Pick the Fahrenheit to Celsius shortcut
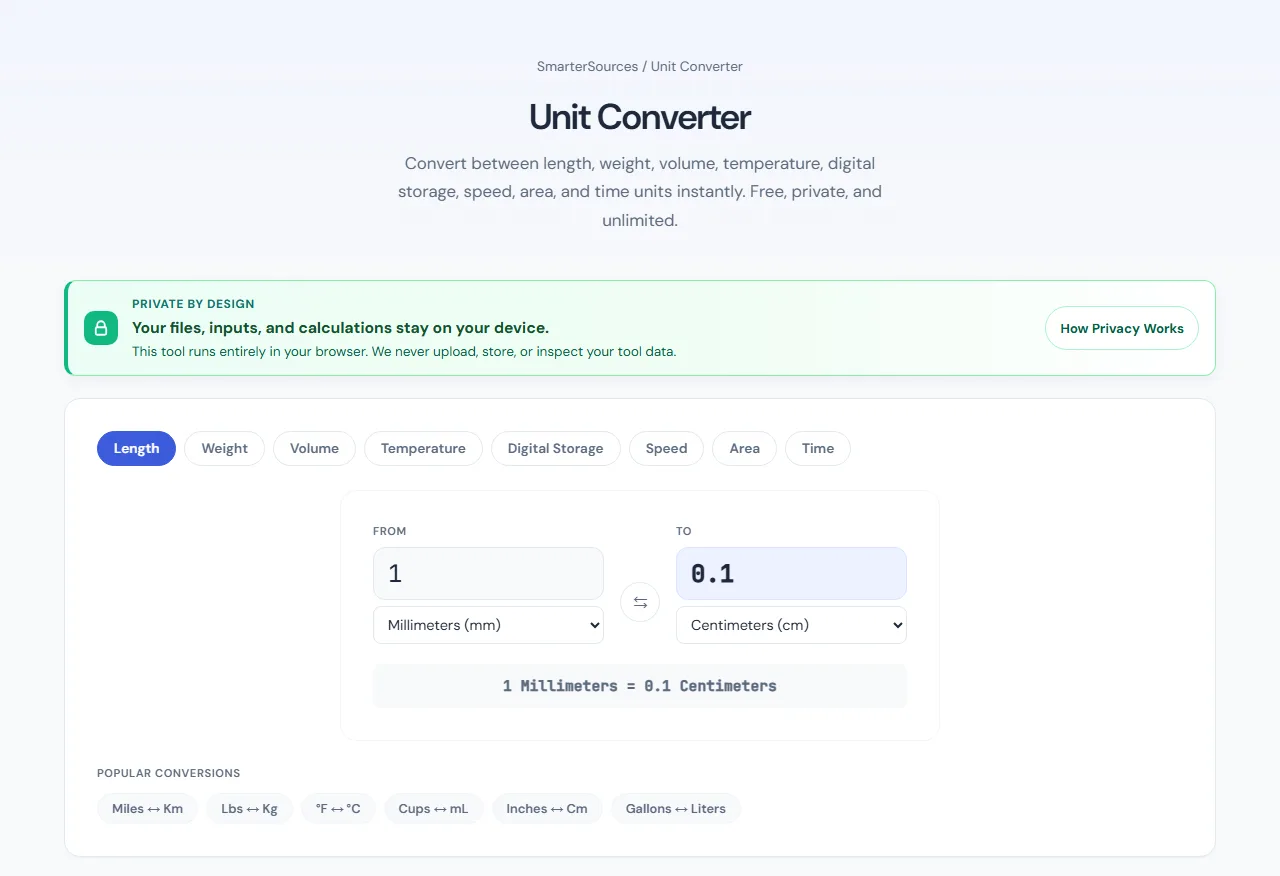The image size is (1280, 876). (338, 808)
